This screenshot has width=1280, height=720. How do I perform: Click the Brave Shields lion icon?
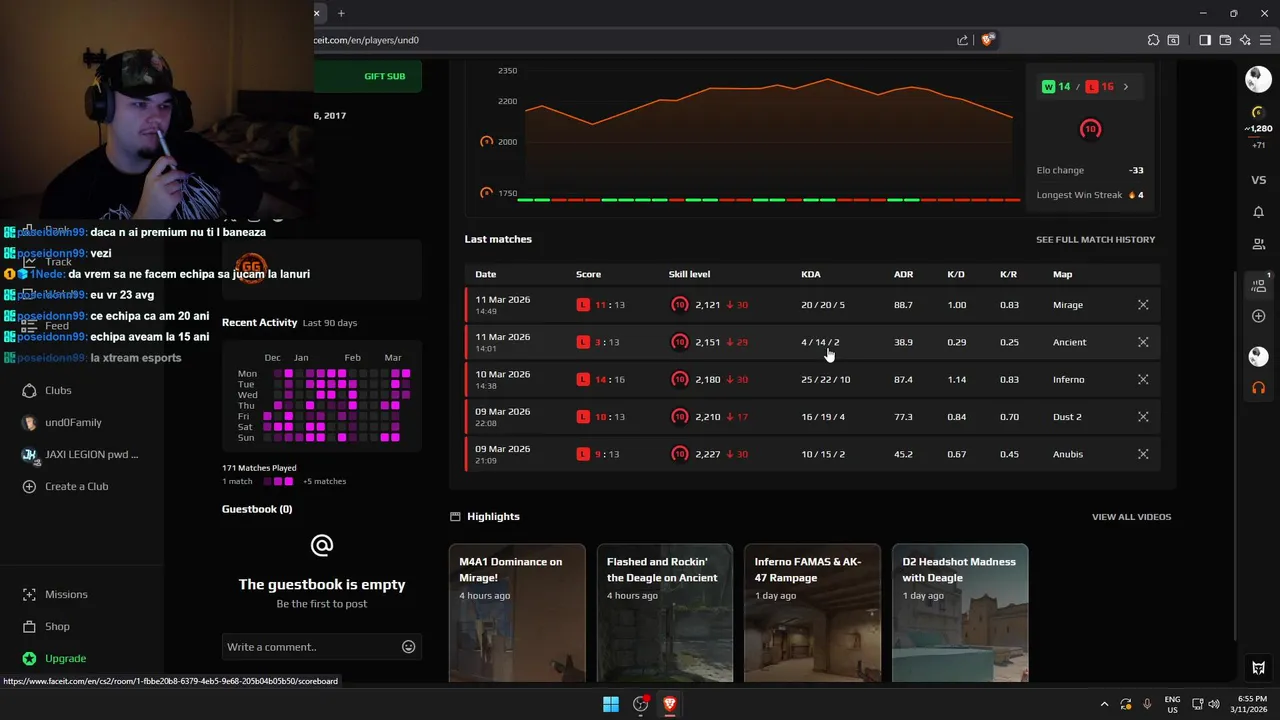[987, 40]
